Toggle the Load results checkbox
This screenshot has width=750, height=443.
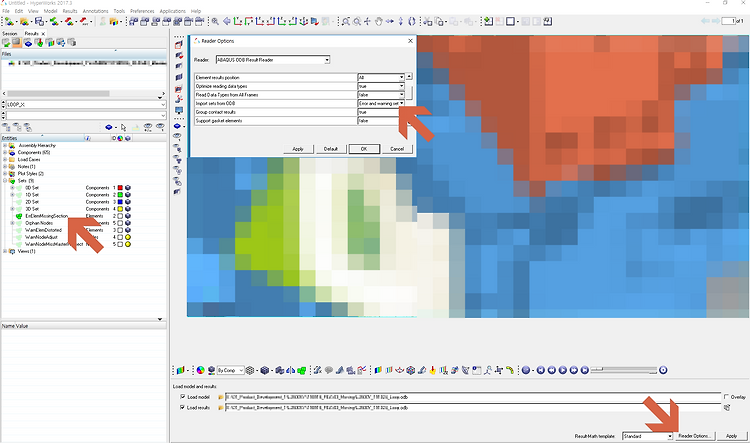click(183, 408)
